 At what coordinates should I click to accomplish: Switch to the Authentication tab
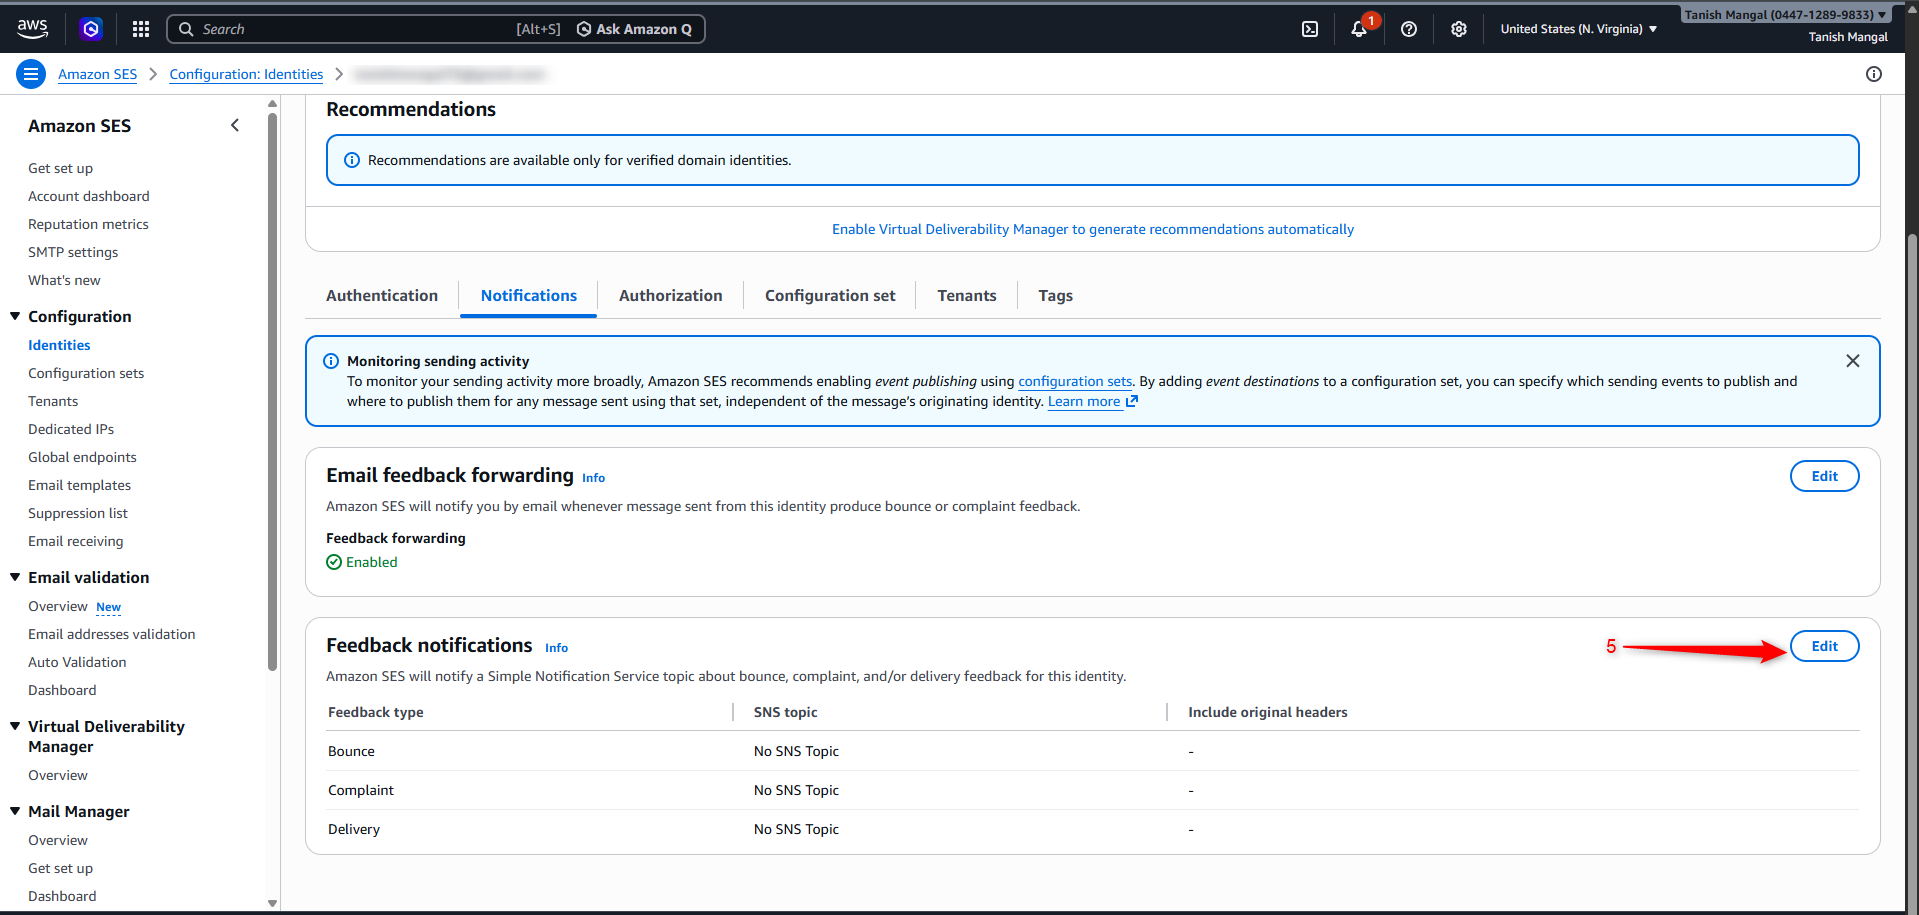(382, 296)
